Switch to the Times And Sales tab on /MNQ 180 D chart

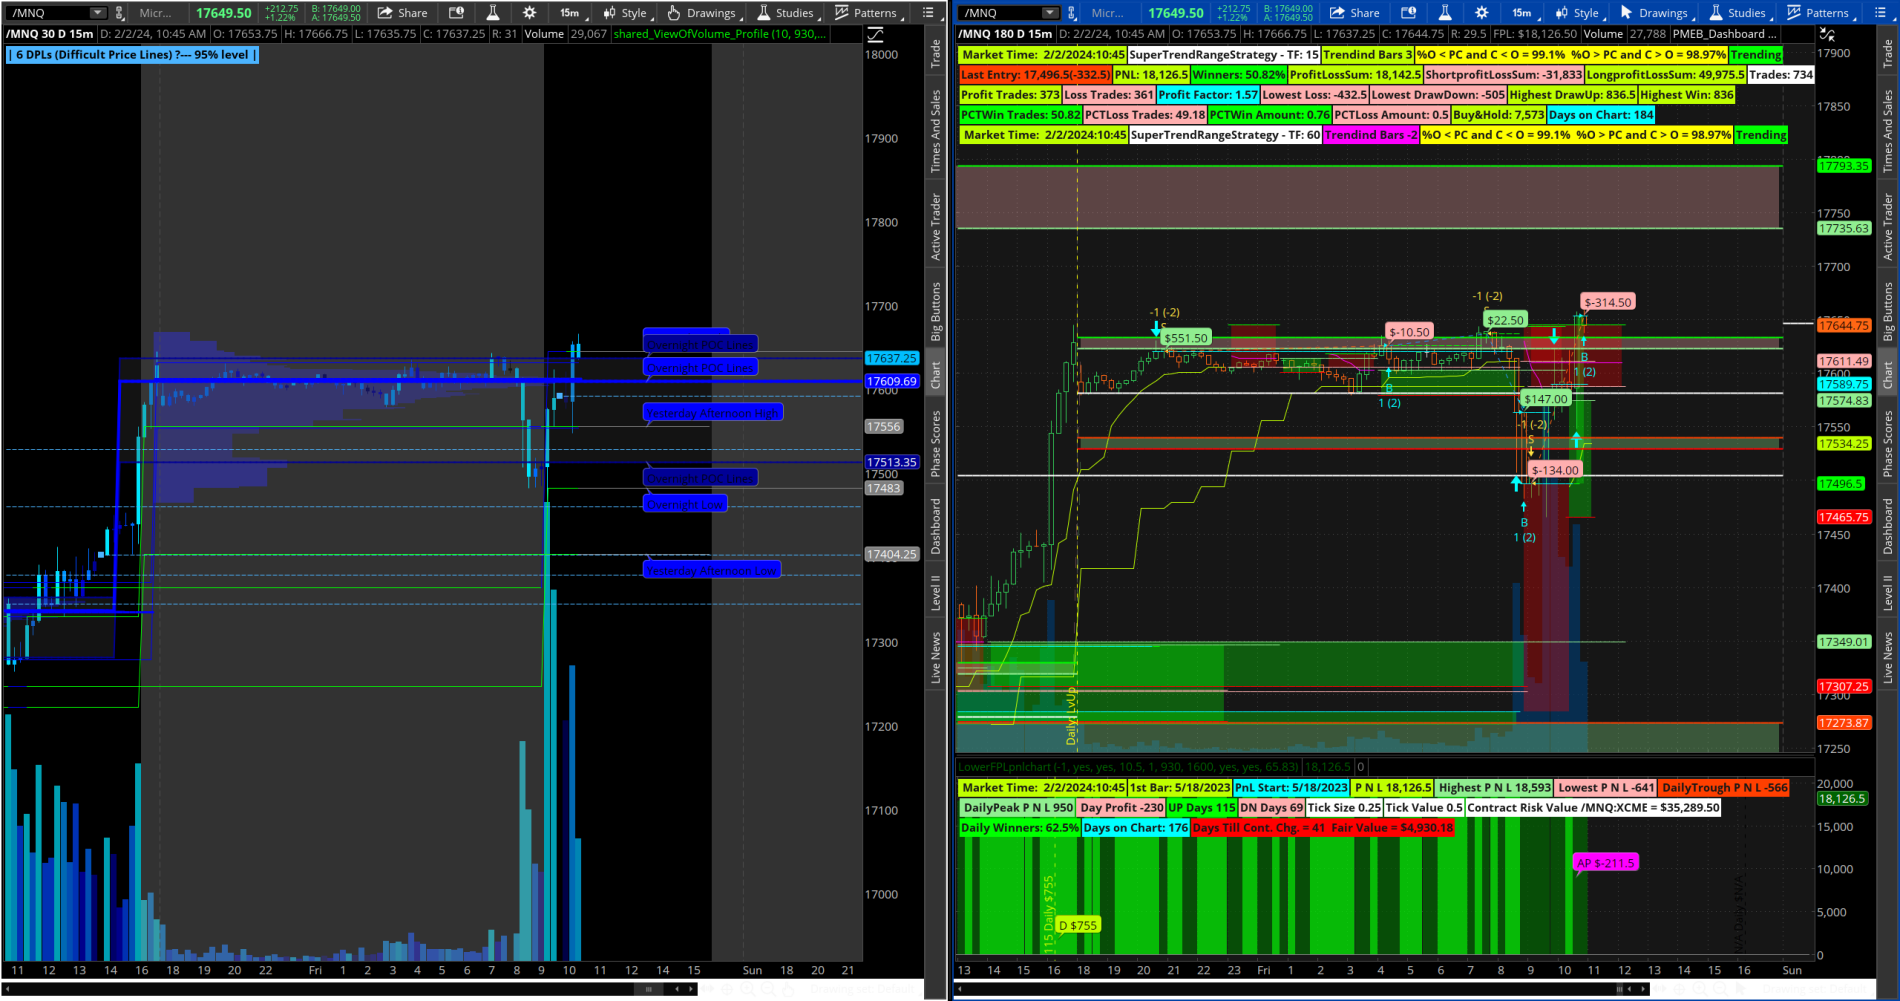point(1888,131)
